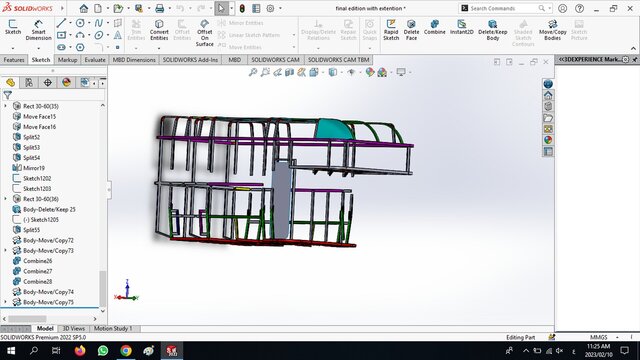The height and width of the screenshot is (360, 640).
Task: Open the Rapid Sketch tool
Action: point(391,30)
